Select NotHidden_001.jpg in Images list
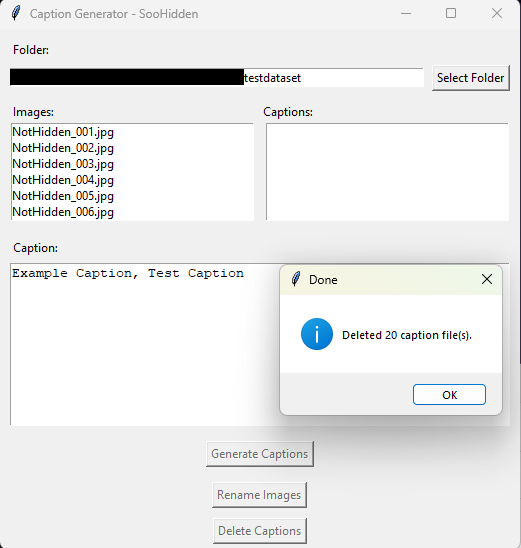Viewport: 521px width, 548px height. (x=132, y=132)
